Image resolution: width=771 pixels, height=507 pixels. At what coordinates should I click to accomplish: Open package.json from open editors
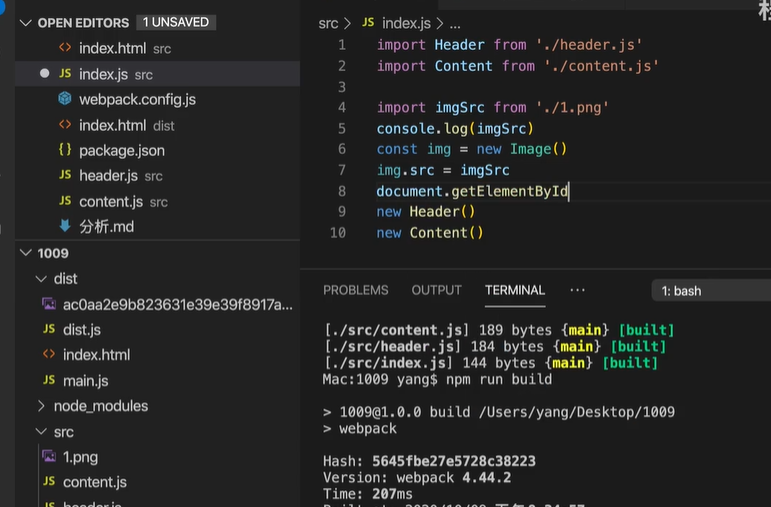(157, 150)
